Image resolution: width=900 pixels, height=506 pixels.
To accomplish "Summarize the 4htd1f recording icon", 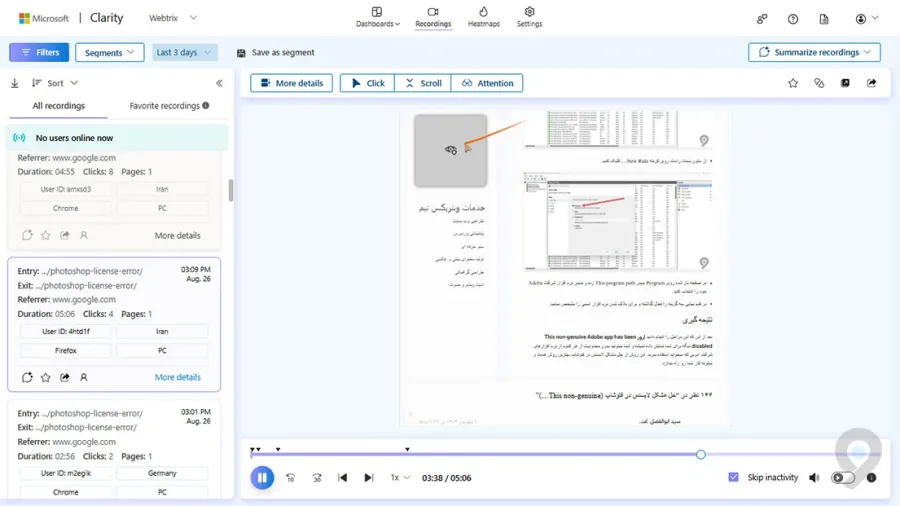I will [27, 377].
